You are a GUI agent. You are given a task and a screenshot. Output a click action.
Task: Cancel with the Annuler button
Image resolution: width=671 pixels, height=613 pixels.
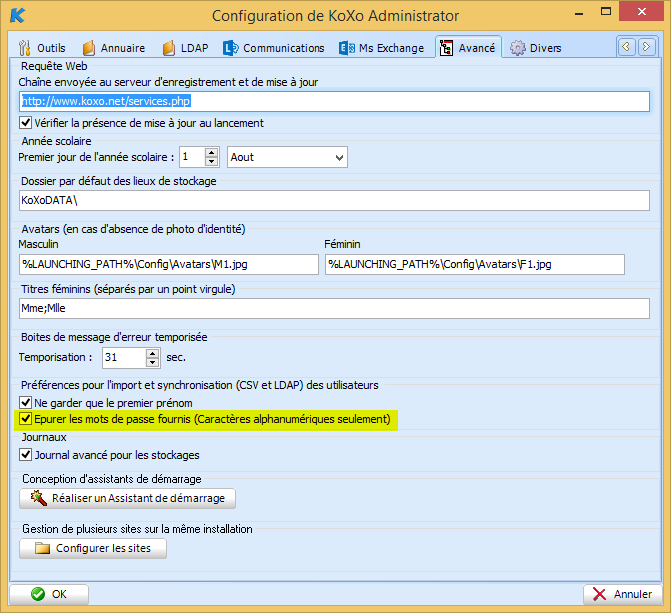[x=623, y=594]
